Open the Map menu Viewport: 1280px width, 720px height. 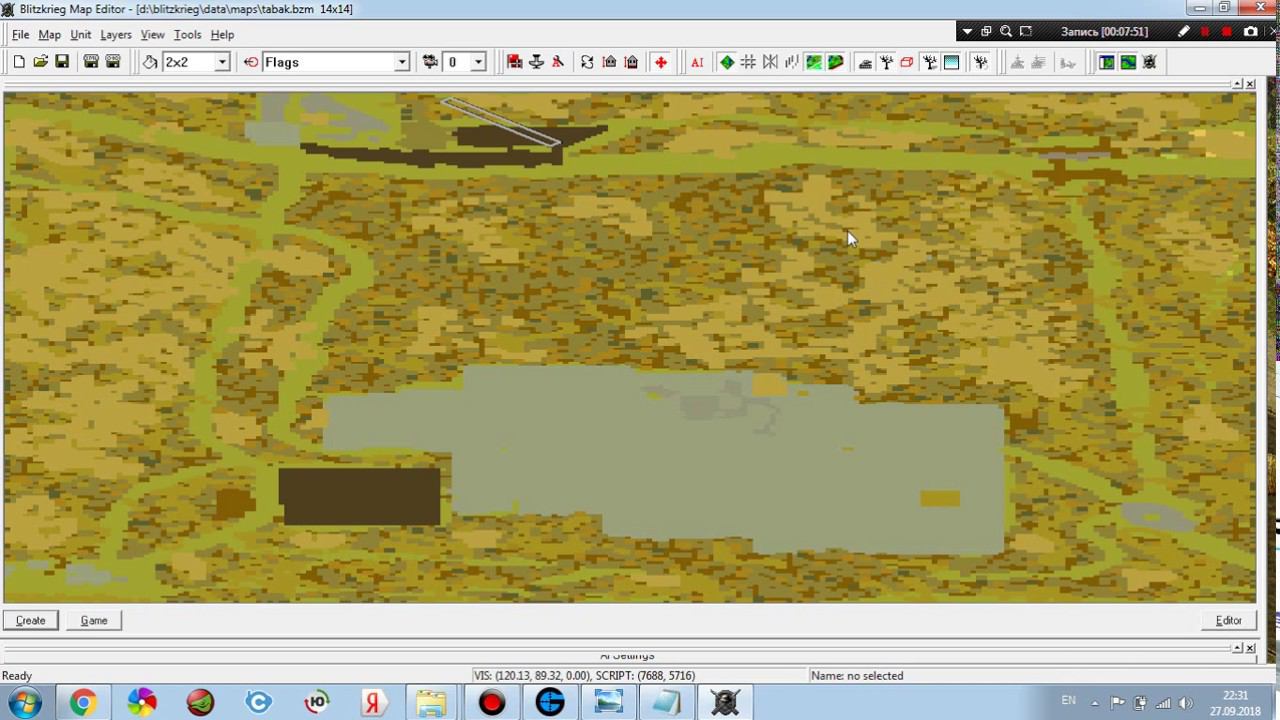pyautogui.click(x=49, y=35)
